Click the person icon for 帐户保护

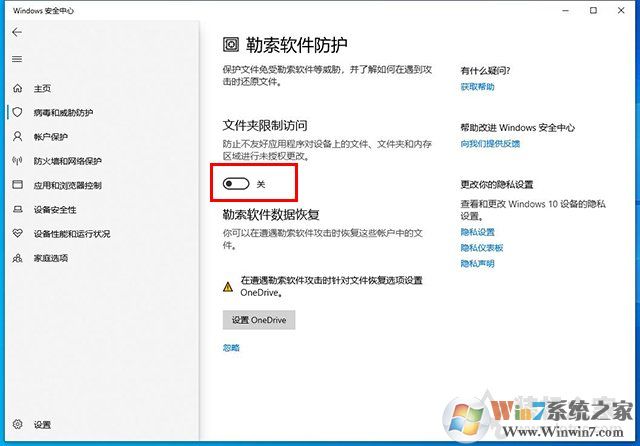coord(17,136)
